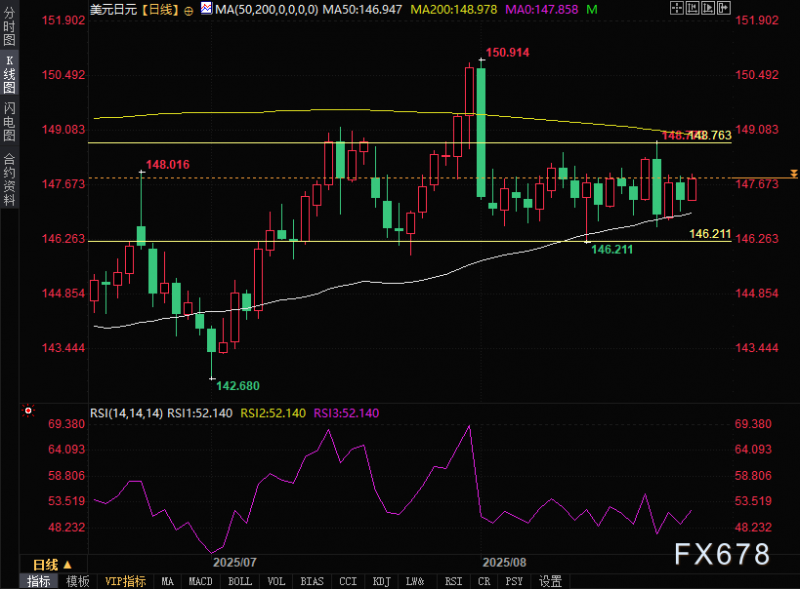
Task: Click the 148.016 price label
Action: pos(167,164)
